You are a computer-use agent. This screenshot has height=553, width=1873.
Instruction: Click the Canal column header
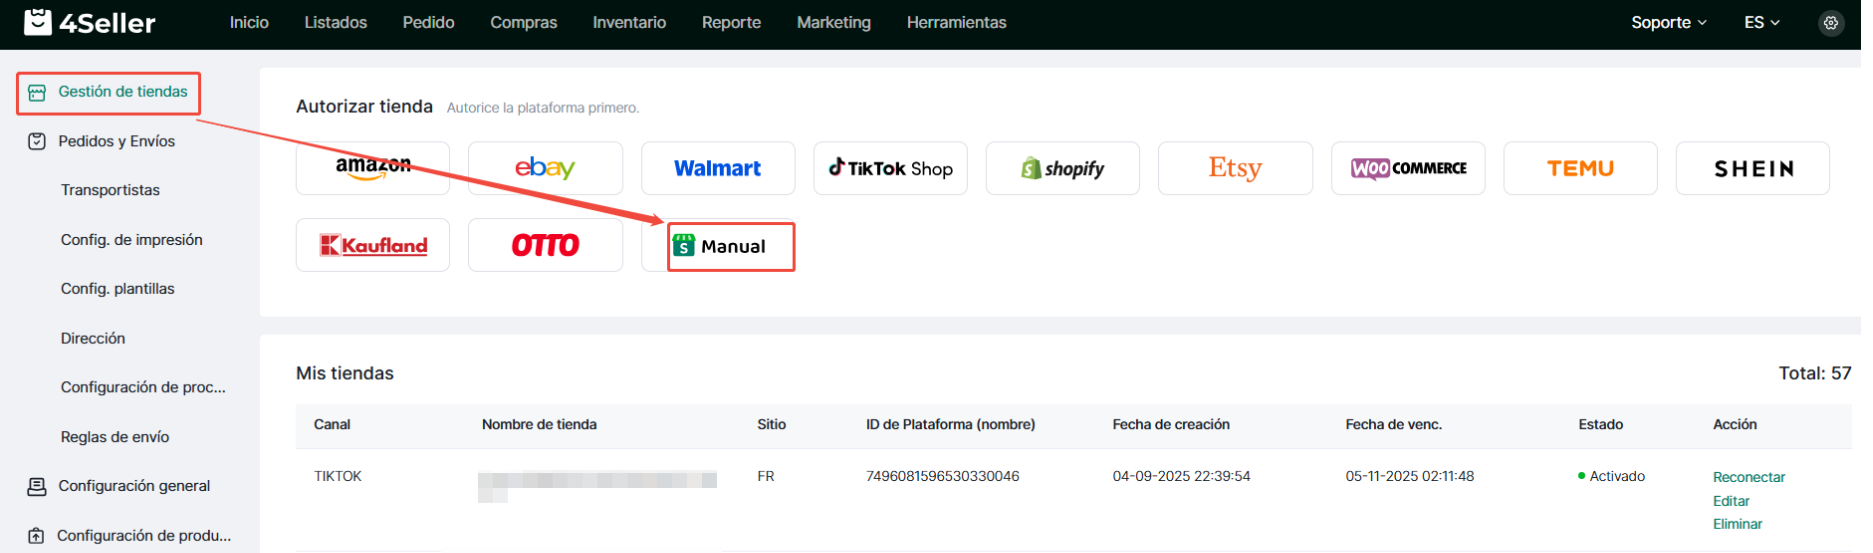[332, 425]
